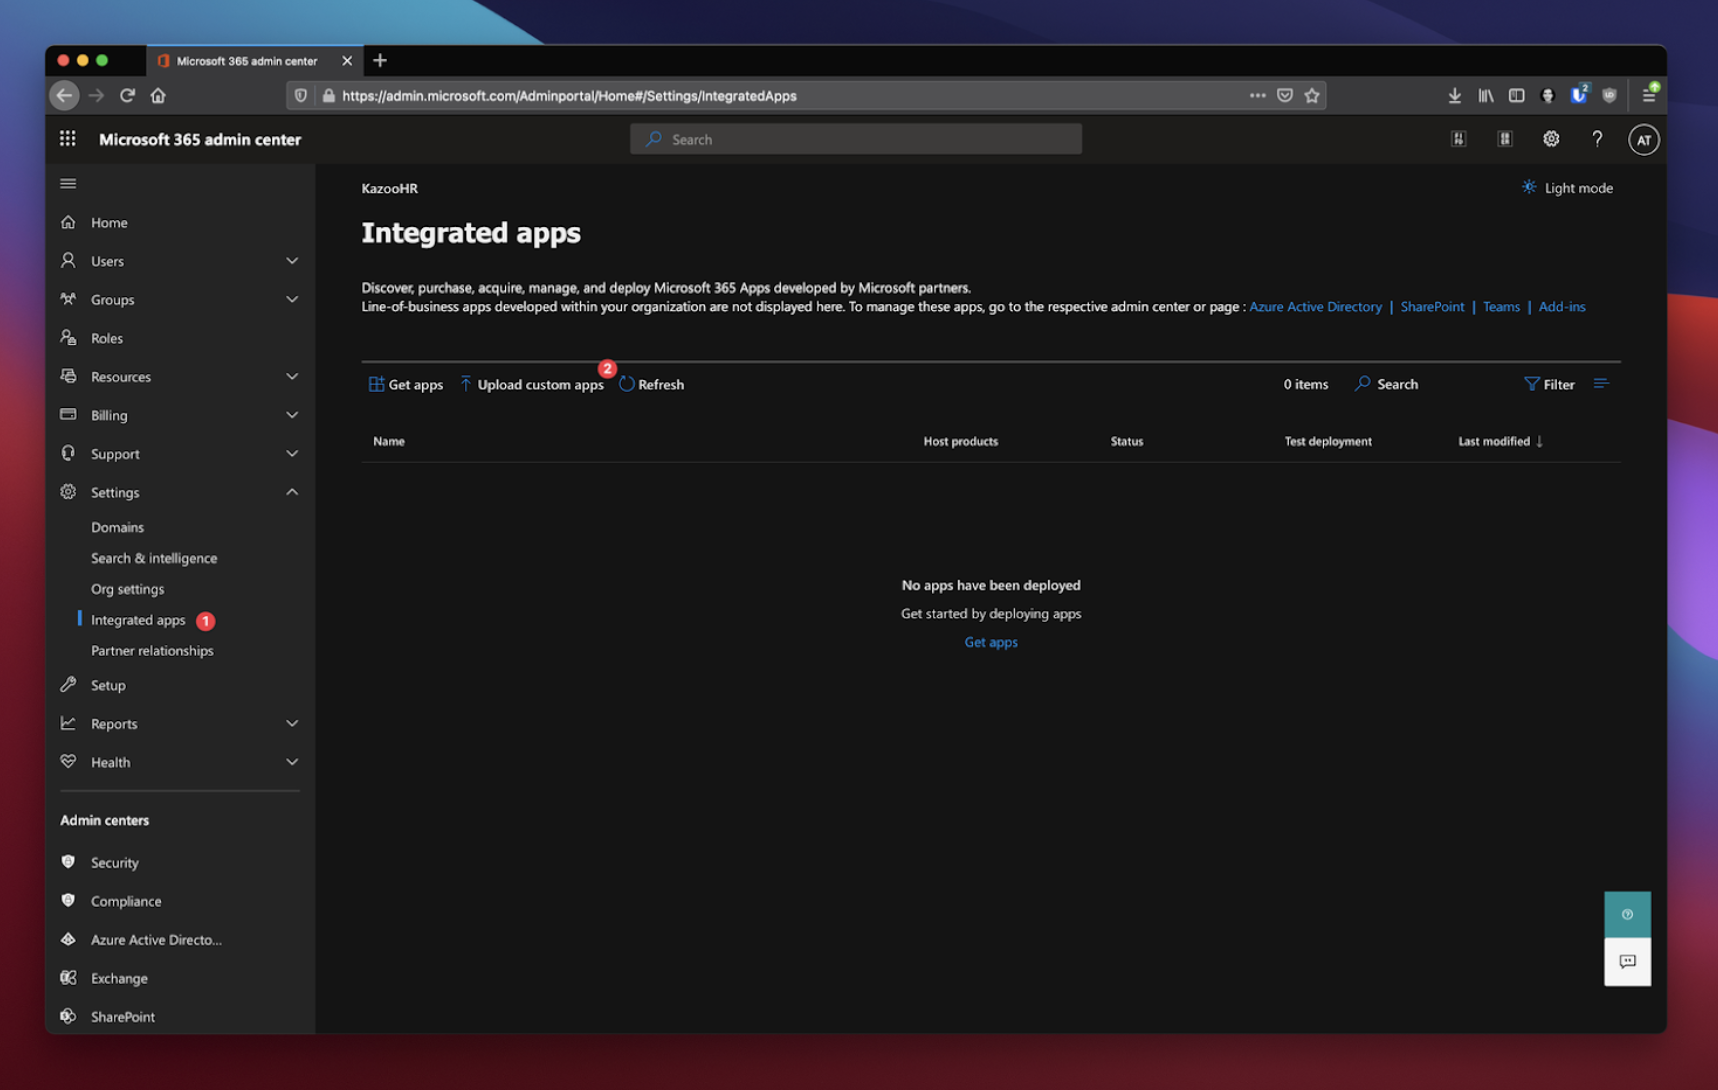Sort by Status column
Image resolution: width=1718 pixels, height=1090 pixels.
tap(1126, 441)
